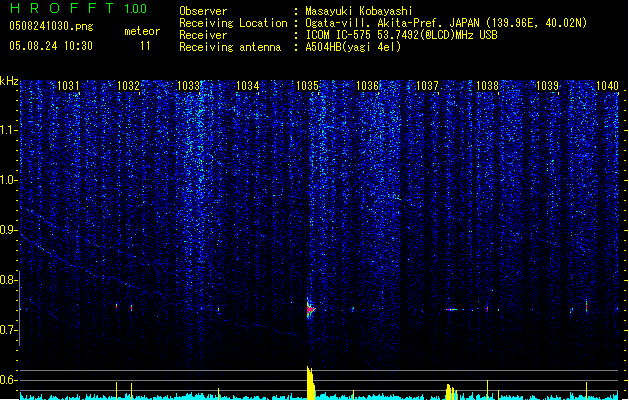Click the 0.6 frequency axis label
Screen dimensions: 629x400
click(8, 380)
